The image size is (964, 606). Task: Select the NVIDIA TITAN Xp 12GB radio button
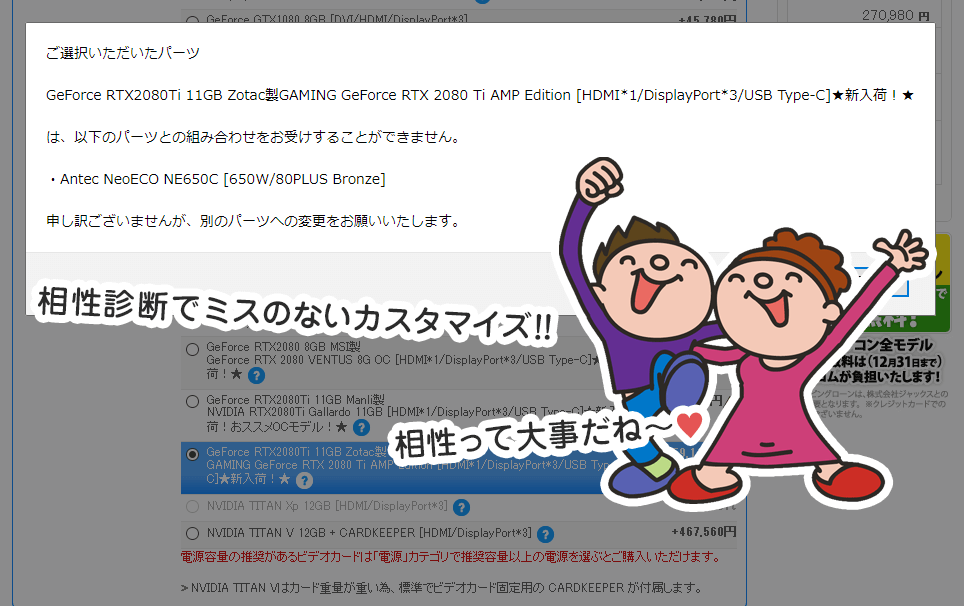coord(192,506)
